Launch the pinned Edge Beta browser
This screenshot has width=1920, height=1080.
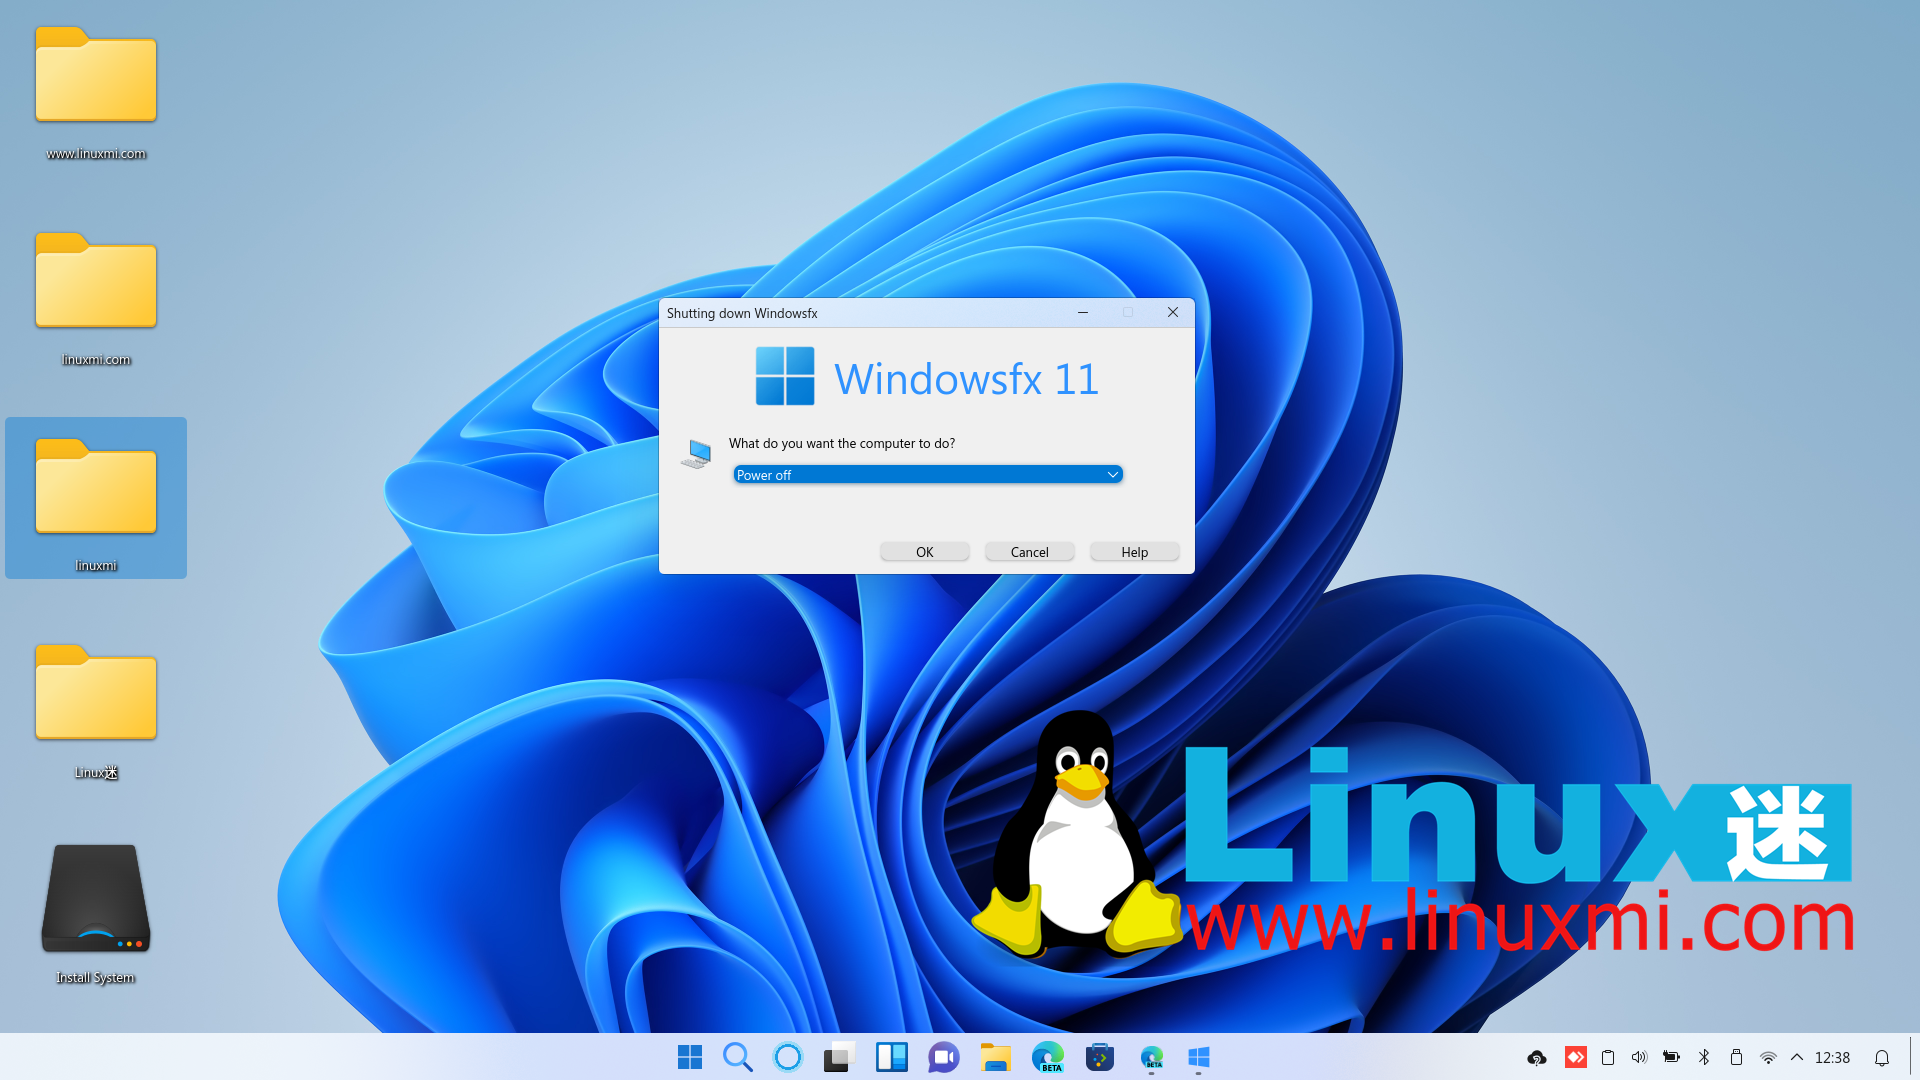pyautogui.click(x=1048, y=1057)
